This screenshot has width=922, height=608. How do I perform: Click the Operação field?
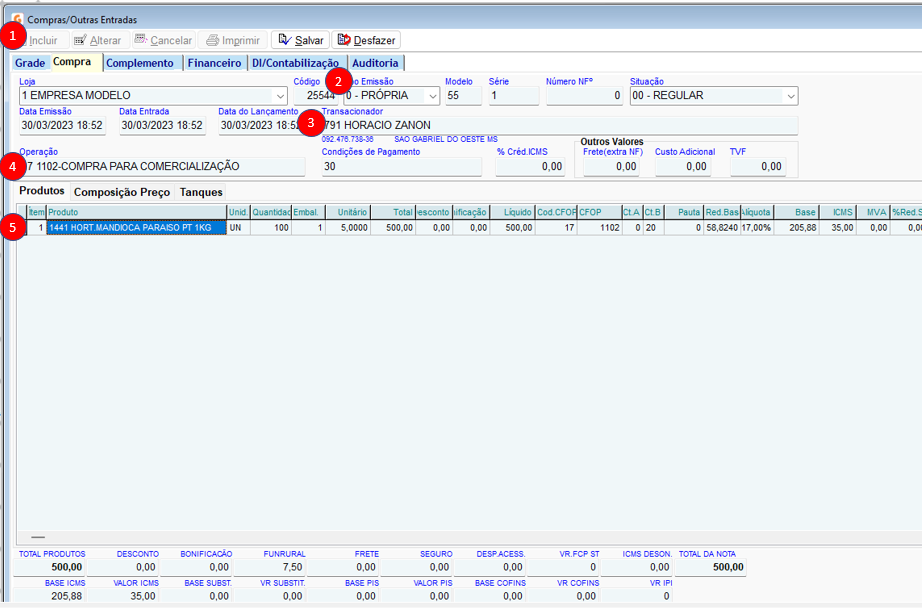pos(162,166)
